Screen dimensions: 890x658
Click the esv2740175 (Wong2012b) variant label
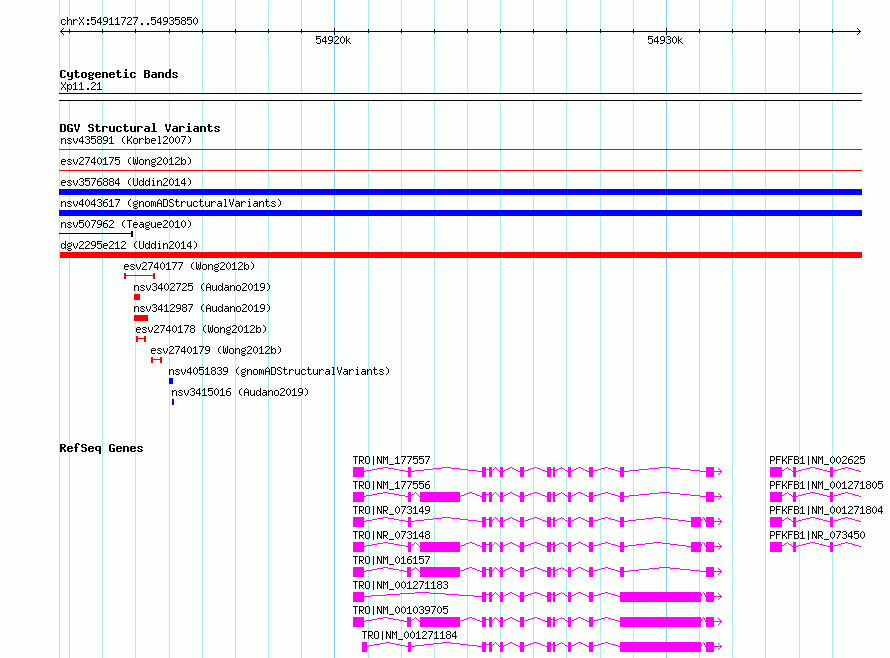pos(126,161)
